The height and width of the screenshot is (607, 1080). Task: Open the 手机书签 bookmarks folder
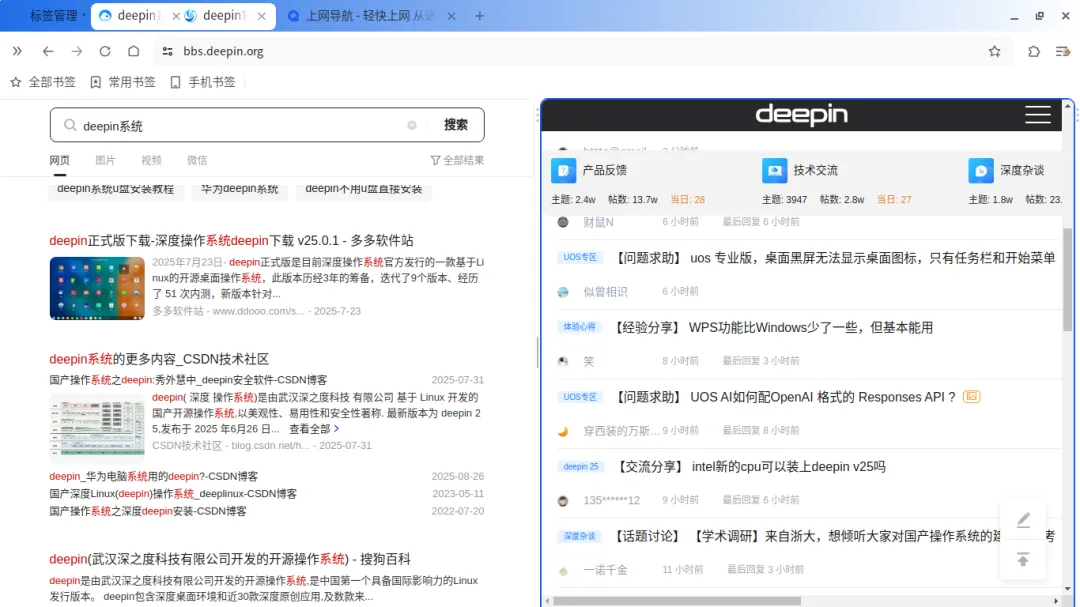coord(203,82)
